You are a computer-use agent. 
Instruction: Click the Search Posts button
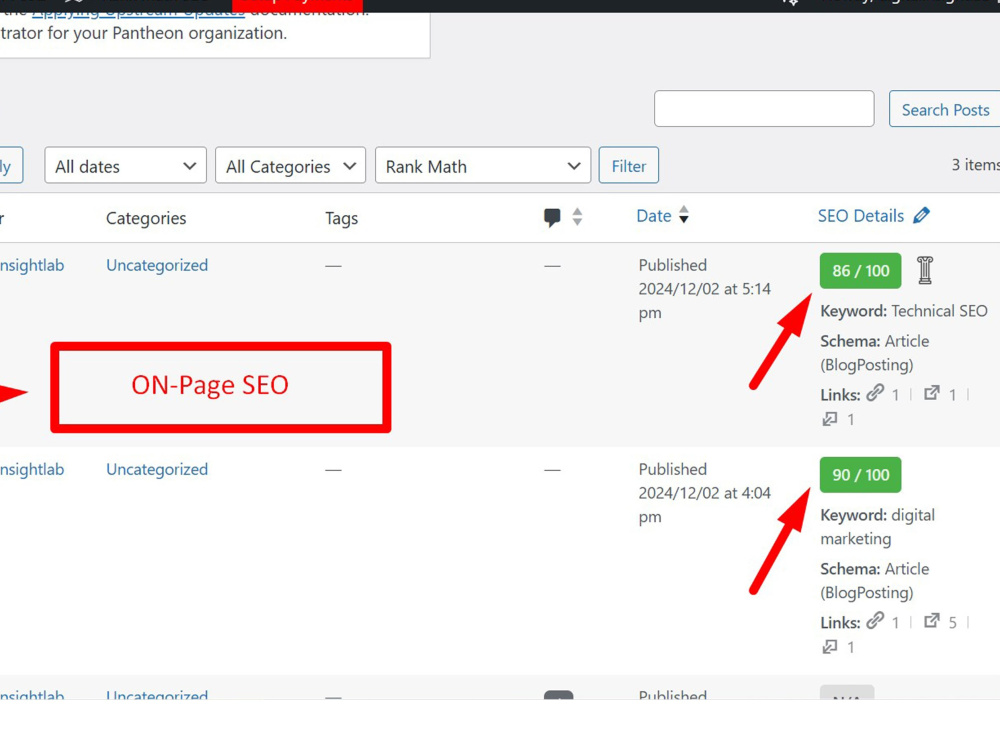click(x=945, y=109)
